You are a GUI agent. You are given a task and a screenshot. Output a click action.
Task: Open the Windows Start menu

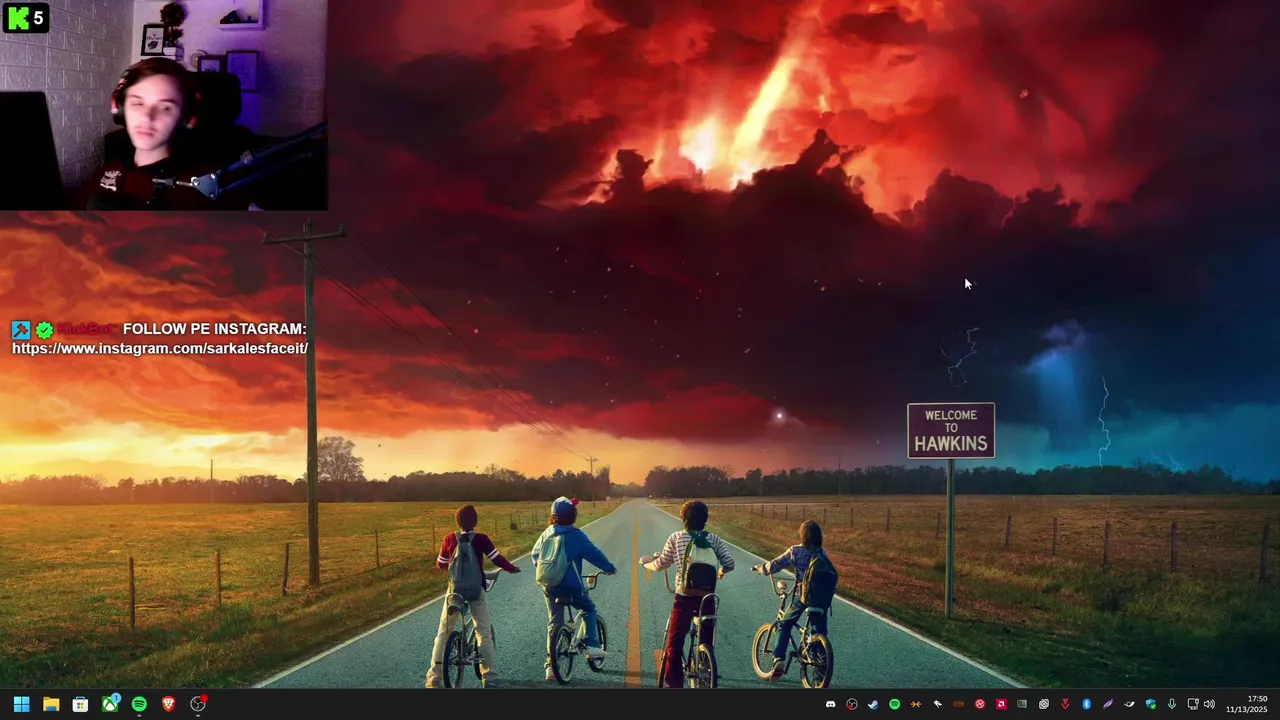21,704
